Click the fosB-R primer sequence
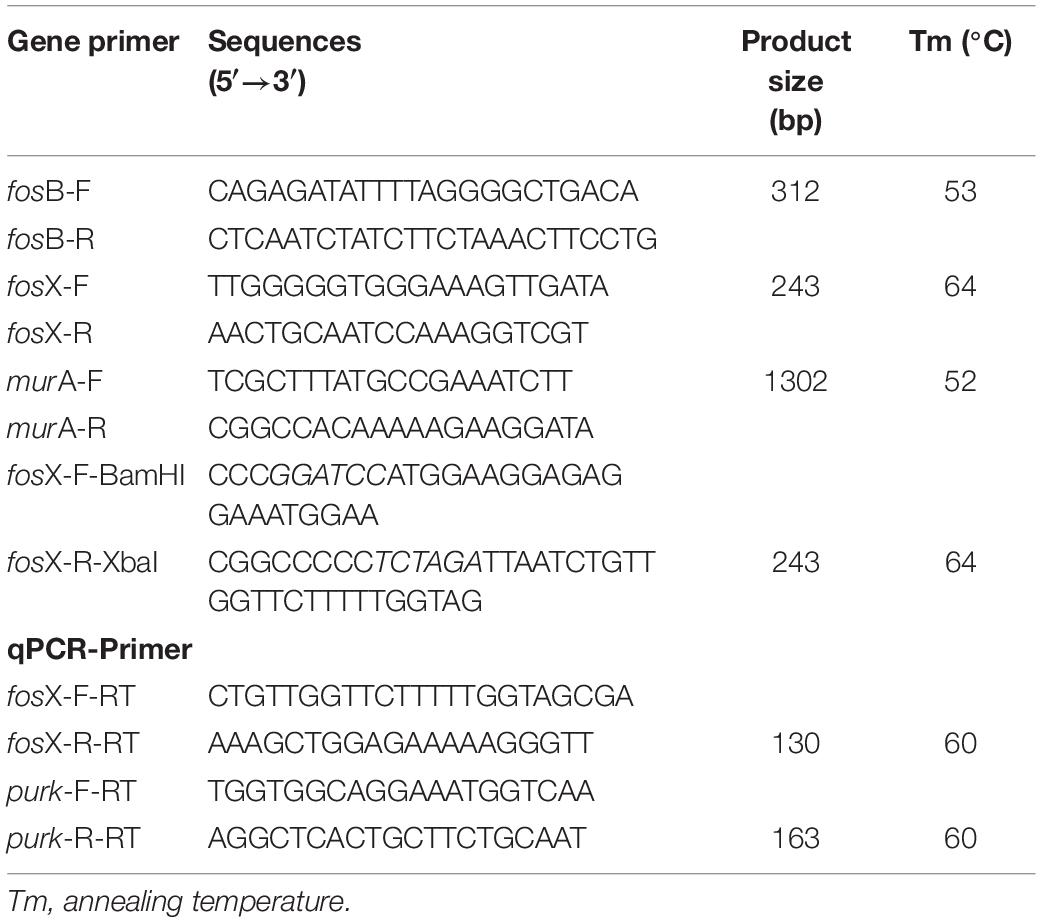Image resolution: width=1041 pixels, height=922 pixels. point(432,239)
